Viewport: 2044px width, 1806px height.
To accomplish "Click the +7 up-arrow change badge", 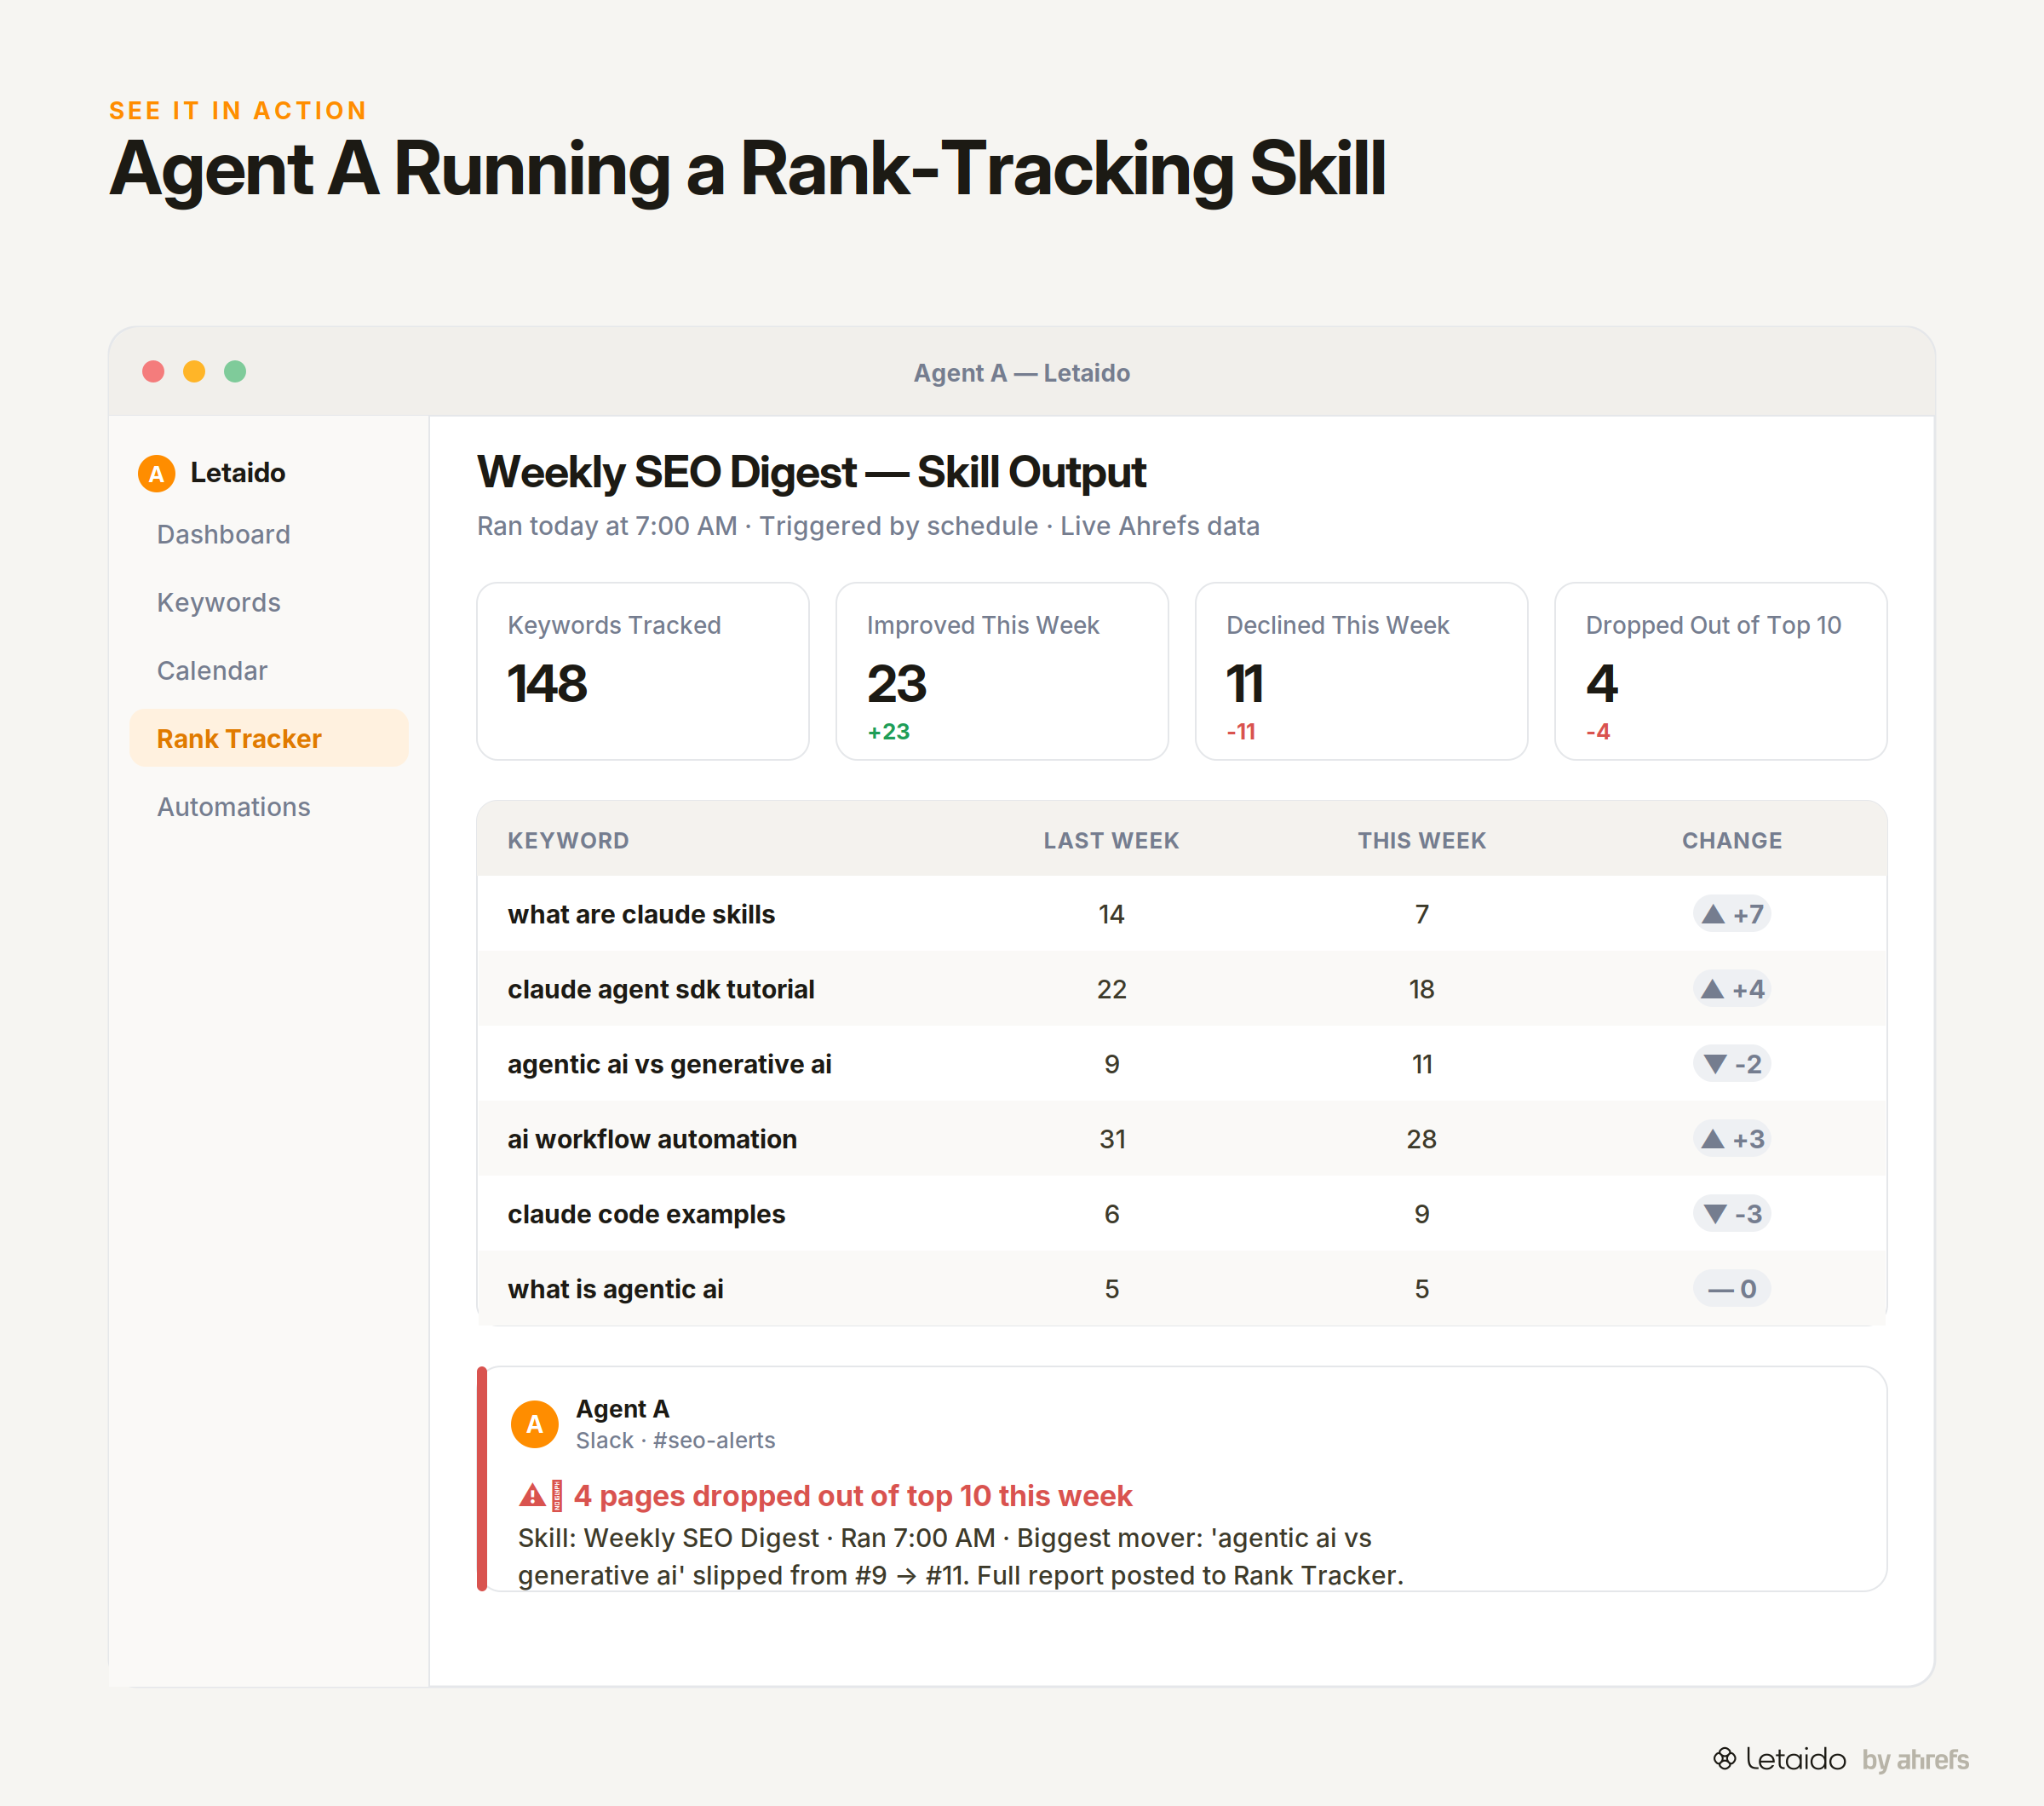I will pos(1732,914).
